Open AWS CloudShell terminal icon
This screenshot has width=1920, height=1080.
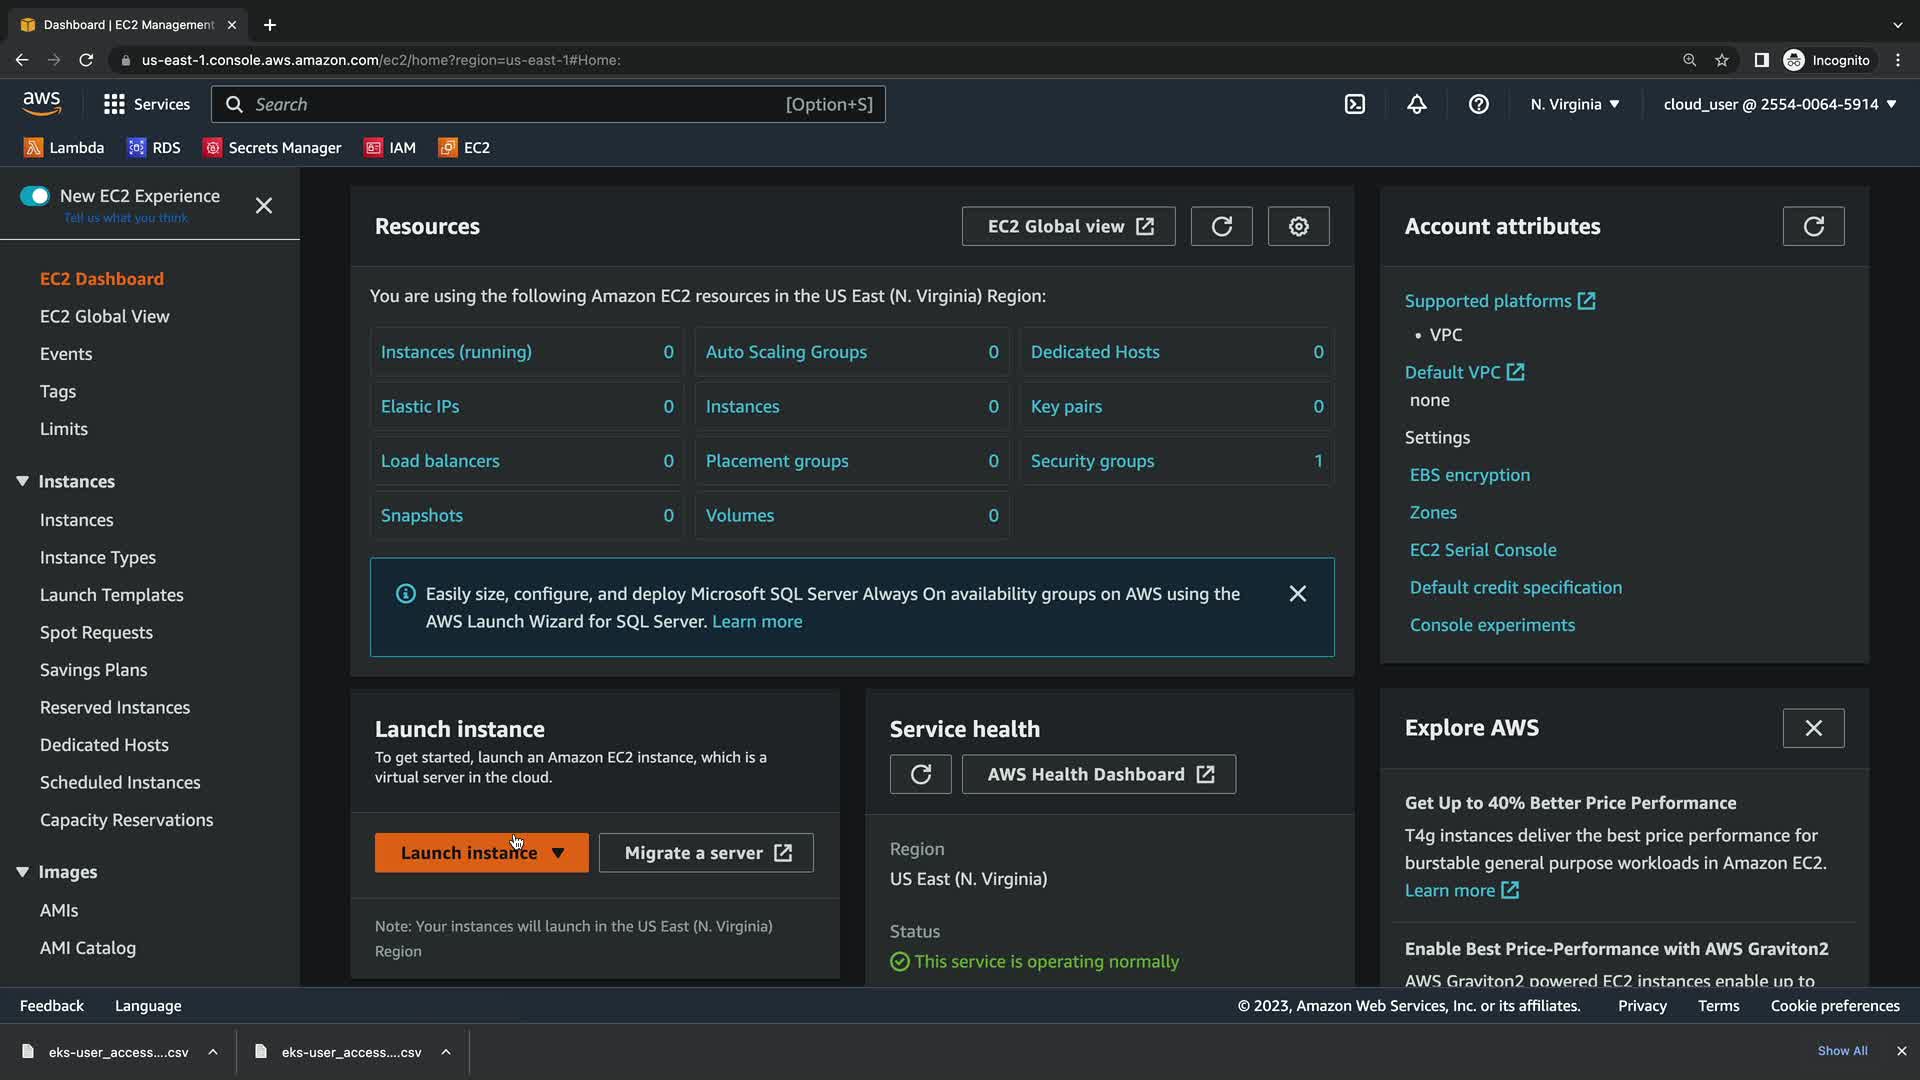pyautogui.click(x=1354, y=104)
